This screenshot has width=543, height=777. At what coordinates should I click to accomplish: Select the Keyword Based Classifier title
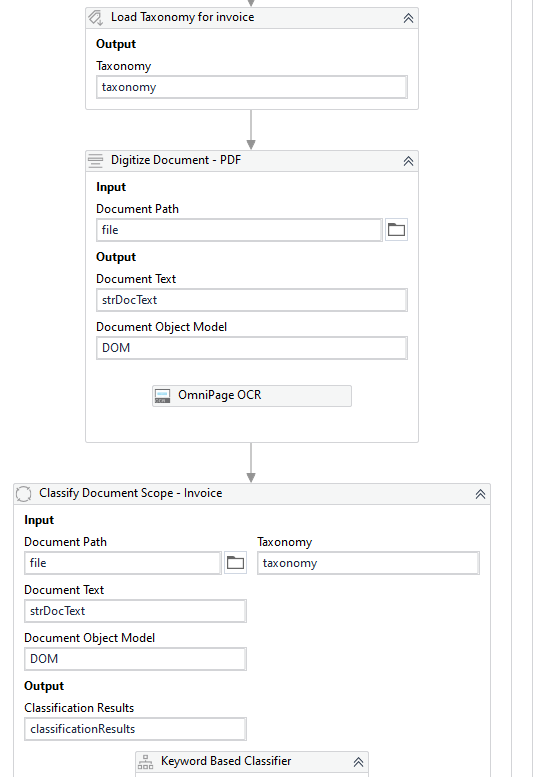[x=226, y=761]
